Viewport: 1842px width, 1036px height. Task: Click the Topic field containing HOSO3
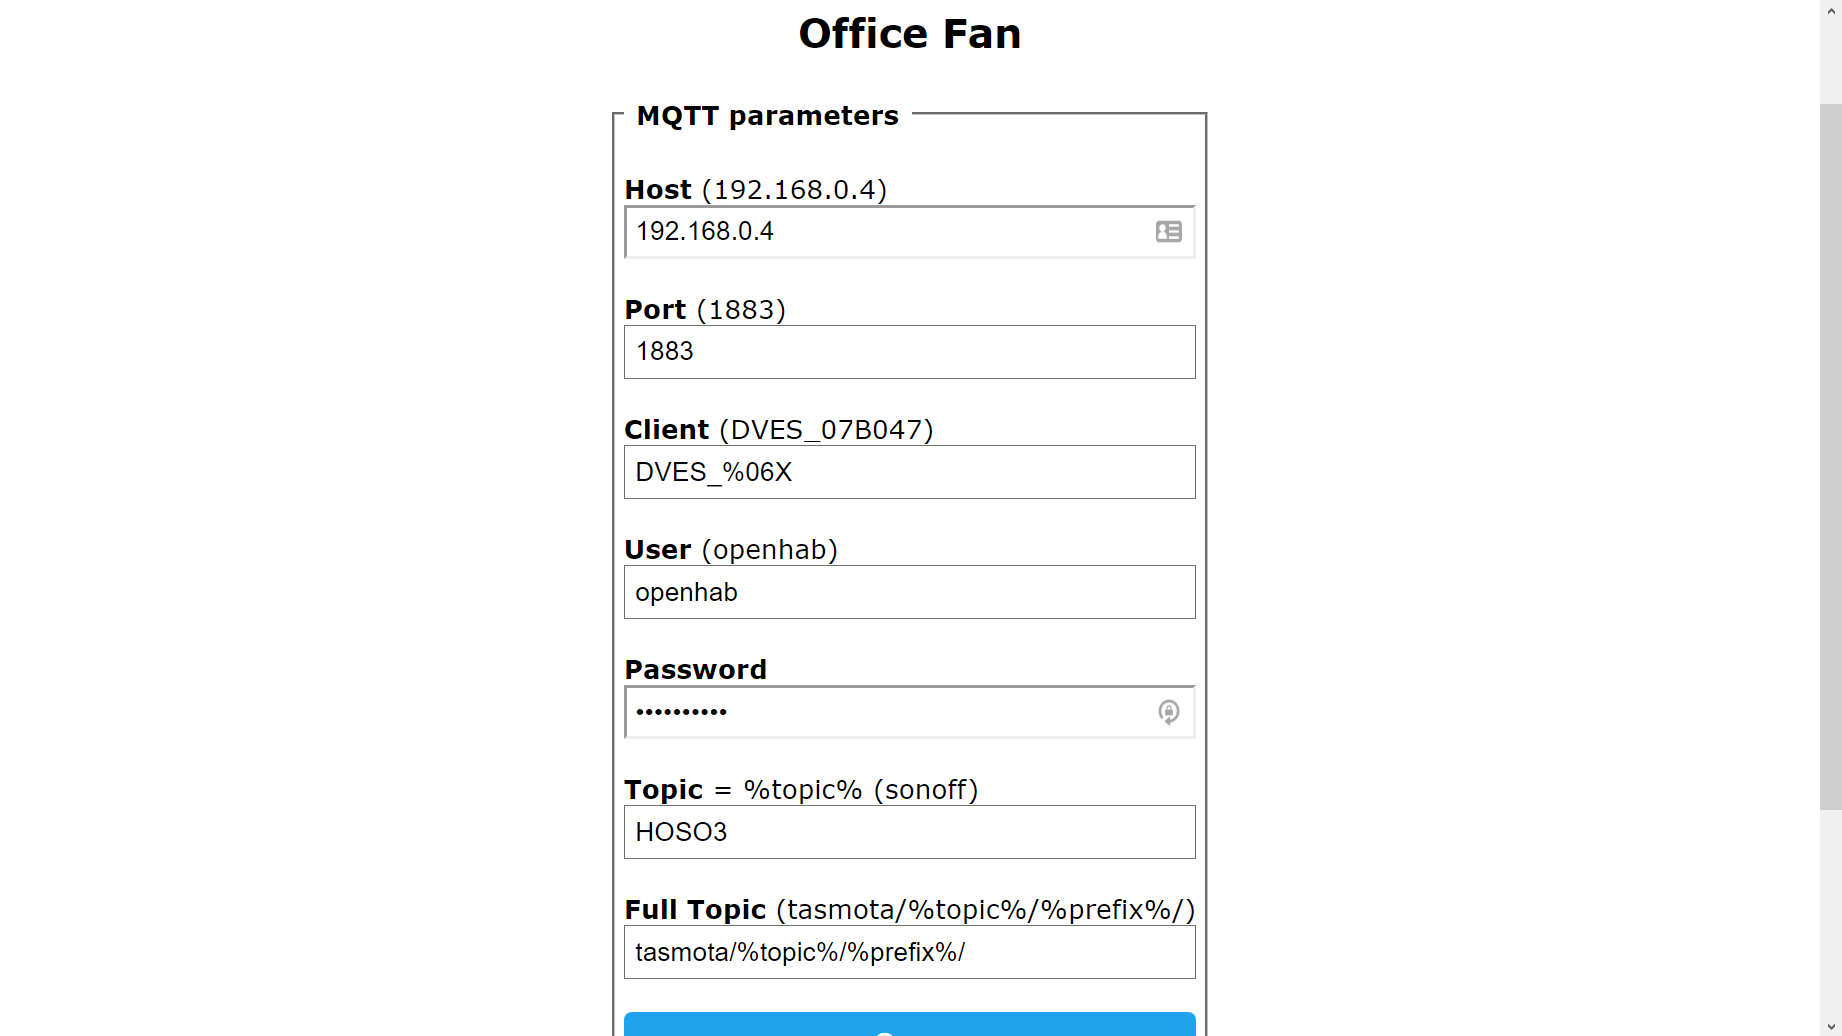click(909, 832)
